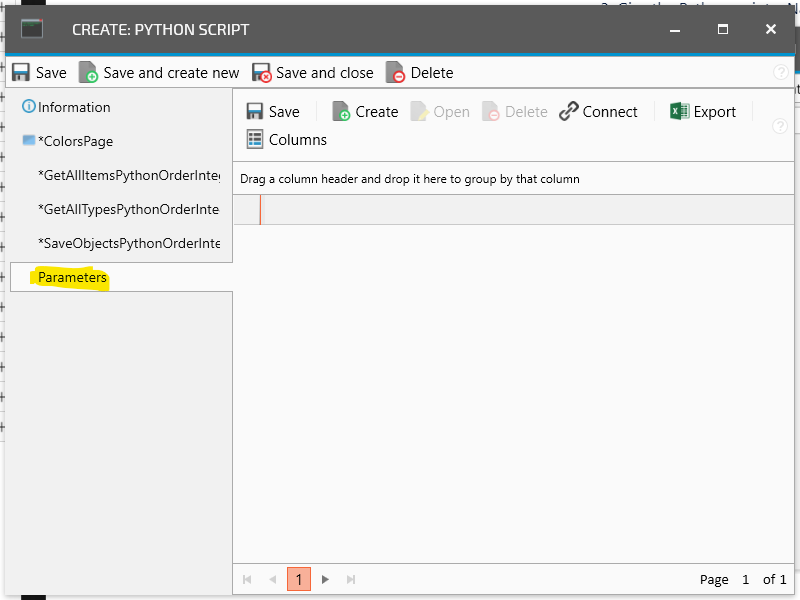The width and height of the screenshot is (800, 600).
Task: Click the Connect chain link icon
Action: click(569, 112)
